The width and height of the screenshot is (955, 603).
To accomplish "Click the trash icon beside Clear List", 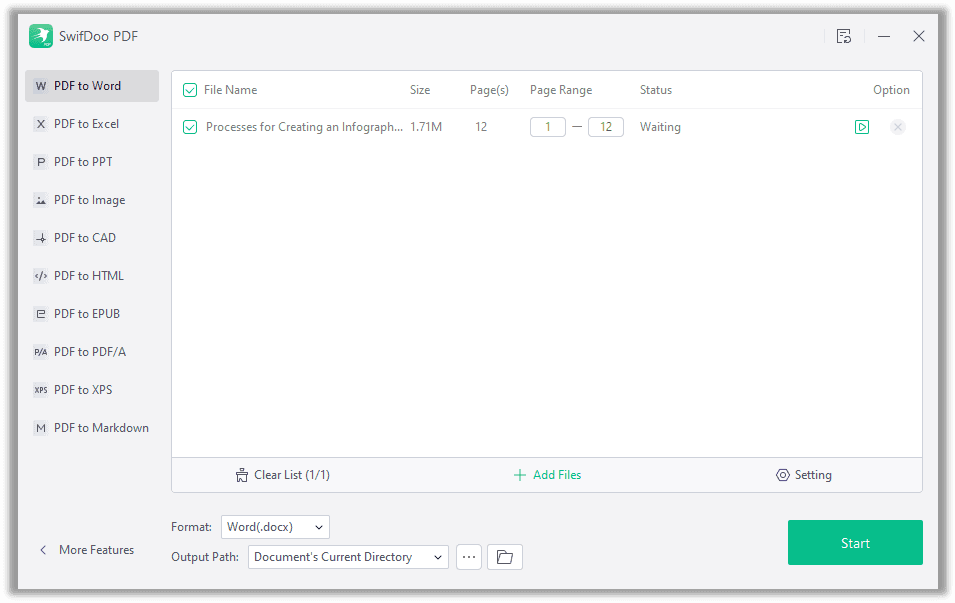I will point(242,475).
